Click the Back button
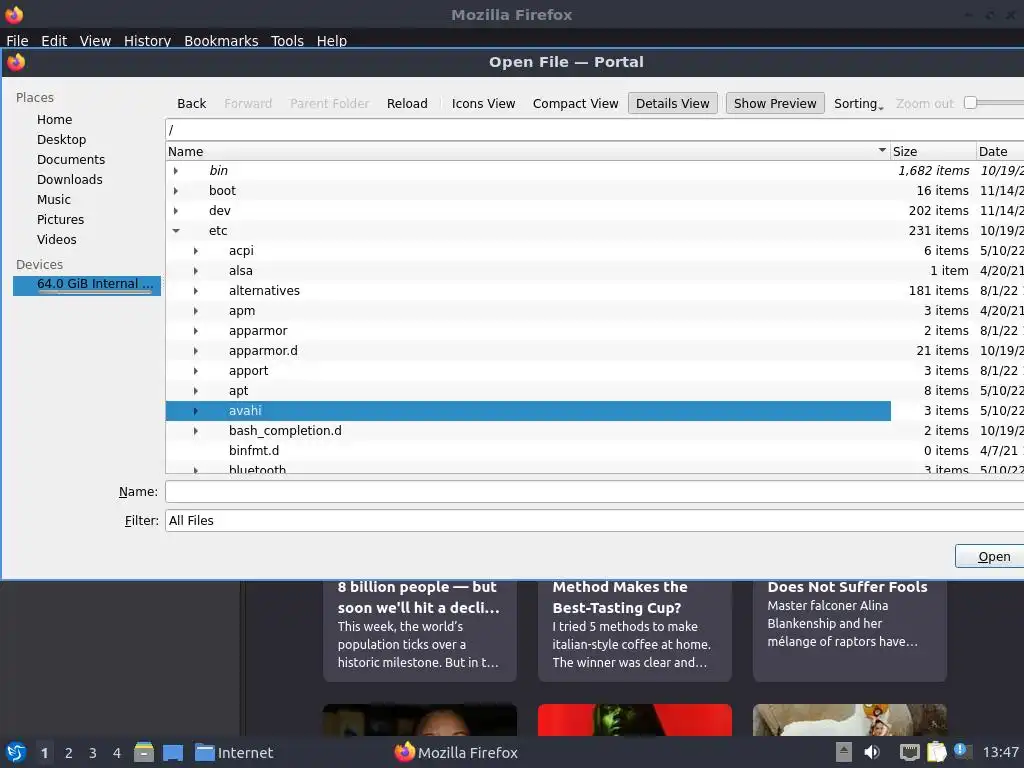The height and width of the screenshot is (768, 1024). (191, 103)
